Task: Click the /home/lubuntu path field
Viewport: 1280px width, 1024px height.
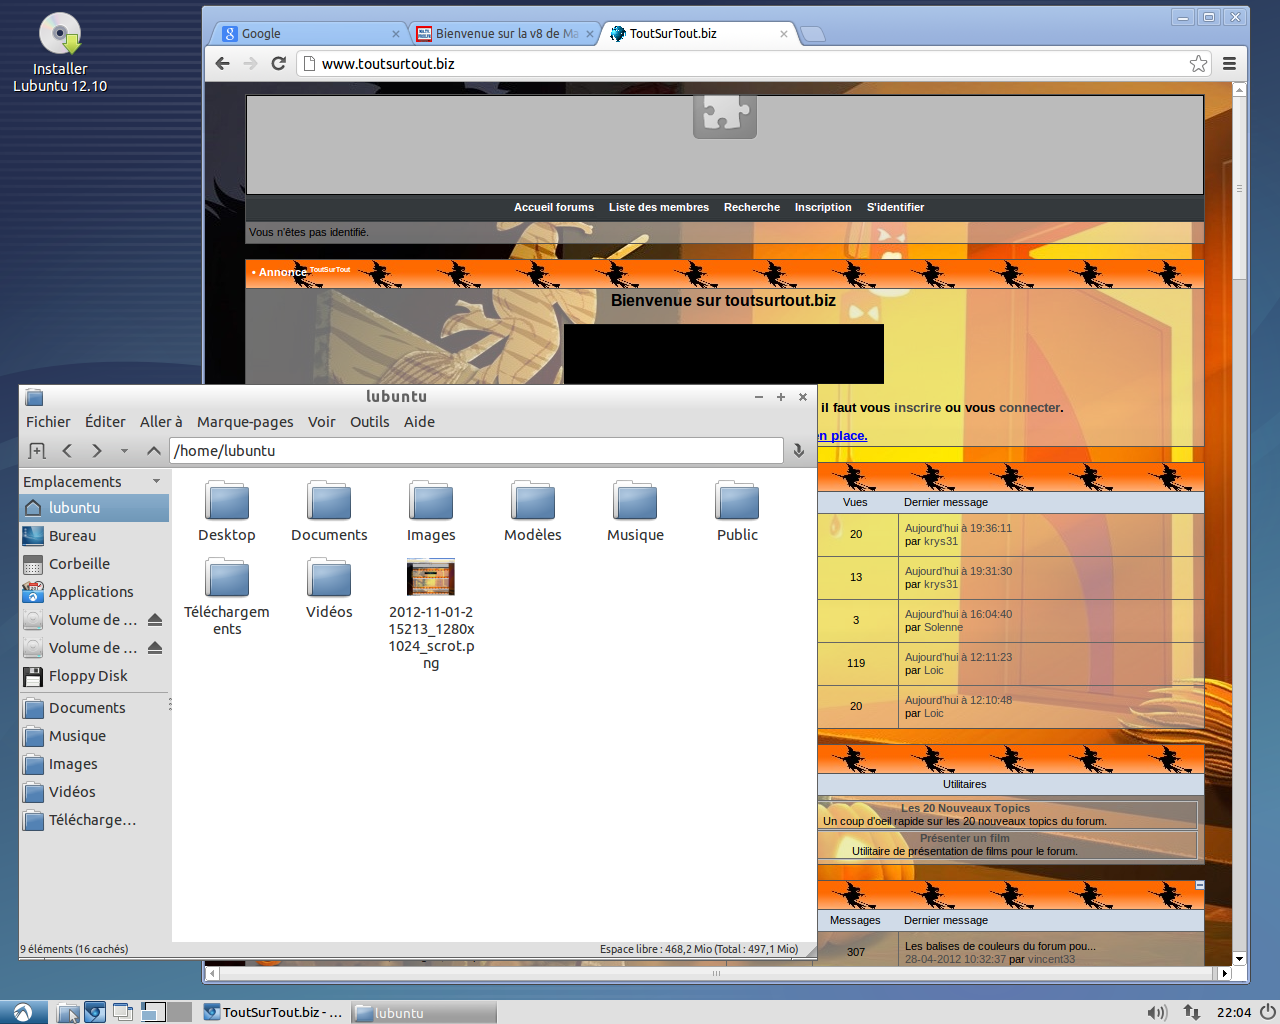Action: (476, 451)
